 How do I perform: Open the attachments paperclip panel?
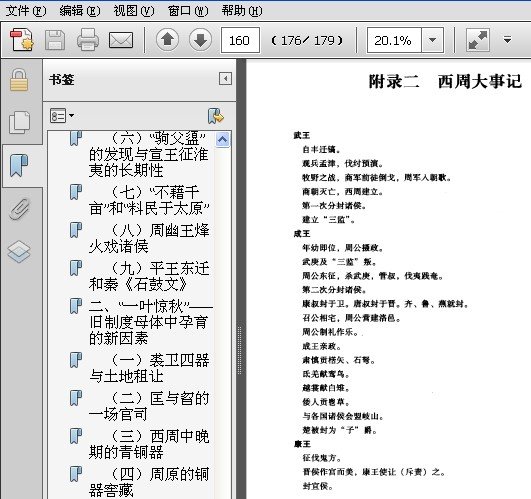pos(19,209)
